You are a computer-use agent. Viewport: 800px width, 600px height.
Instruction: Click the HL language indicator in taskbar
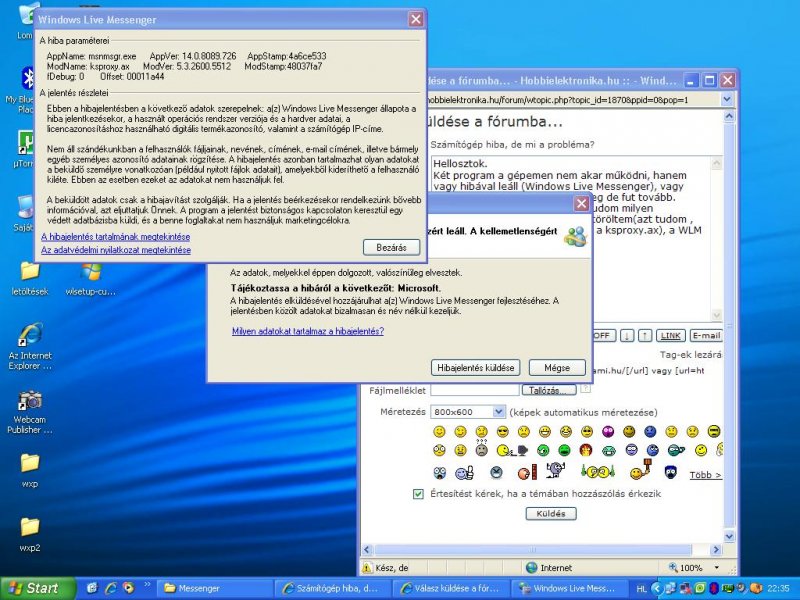[x=641, y=589]
